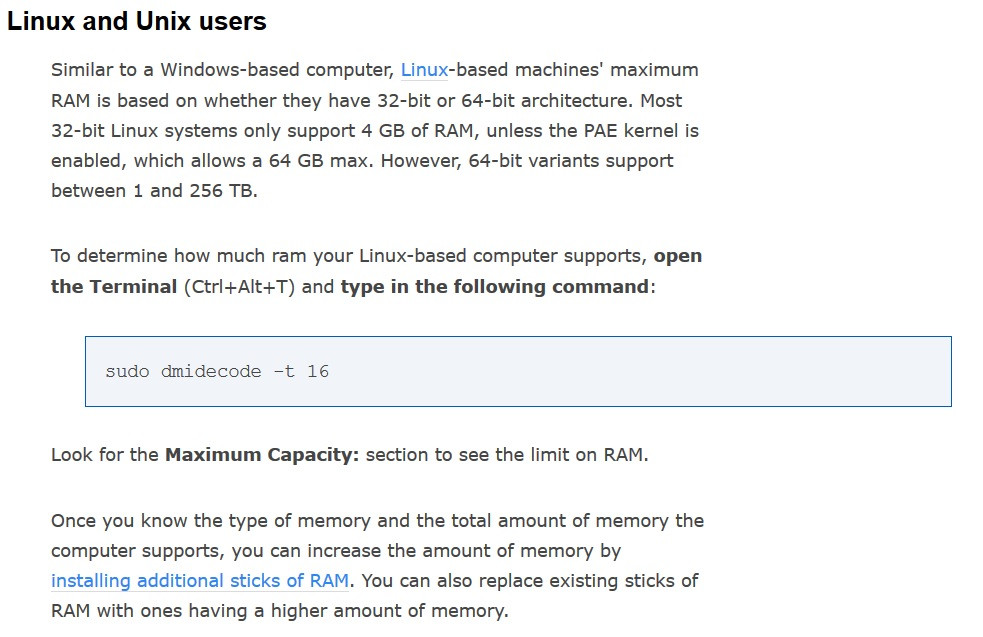Click the Linux and Unix users heading
Image resolution: width=983 pixels, height=637 pixels.
click(x=137, y=21)
